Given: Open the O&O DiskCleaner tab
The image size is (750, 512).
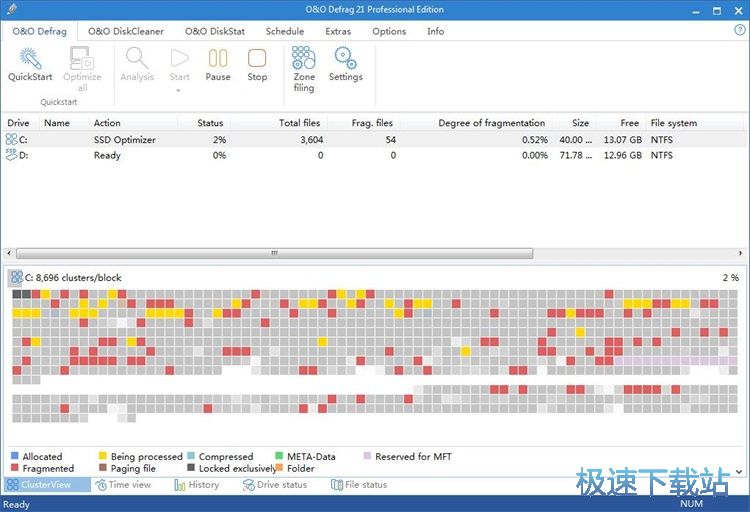Looking at the screenshot, I should click(x=126, y=31).
